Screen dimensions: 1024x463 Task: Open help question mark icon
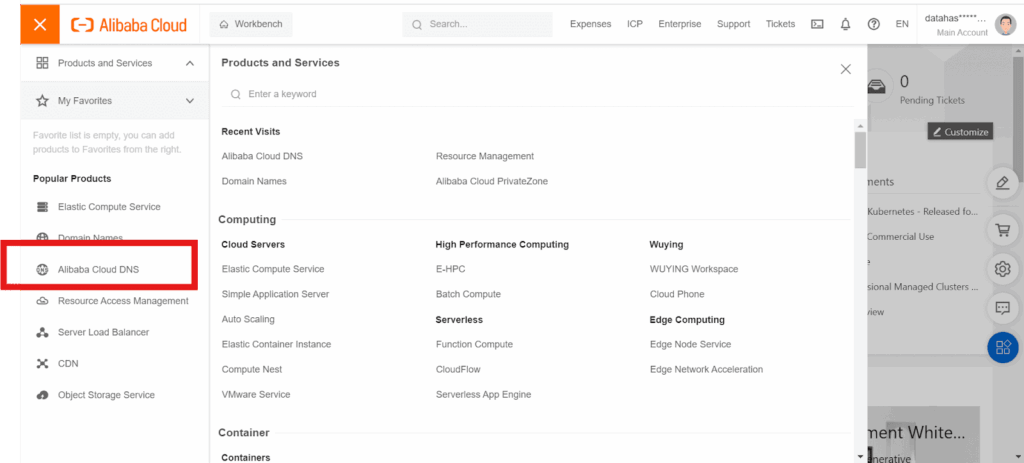tap(874, 24)
